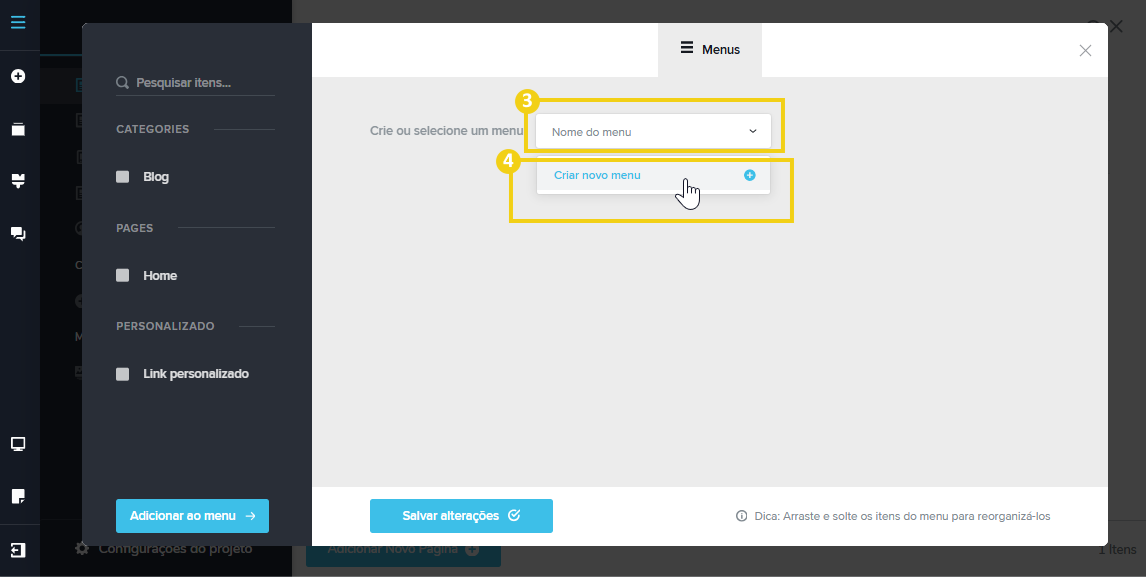1146x577 pixels.
Task: Click the Home label text
Action: [160, 276]
